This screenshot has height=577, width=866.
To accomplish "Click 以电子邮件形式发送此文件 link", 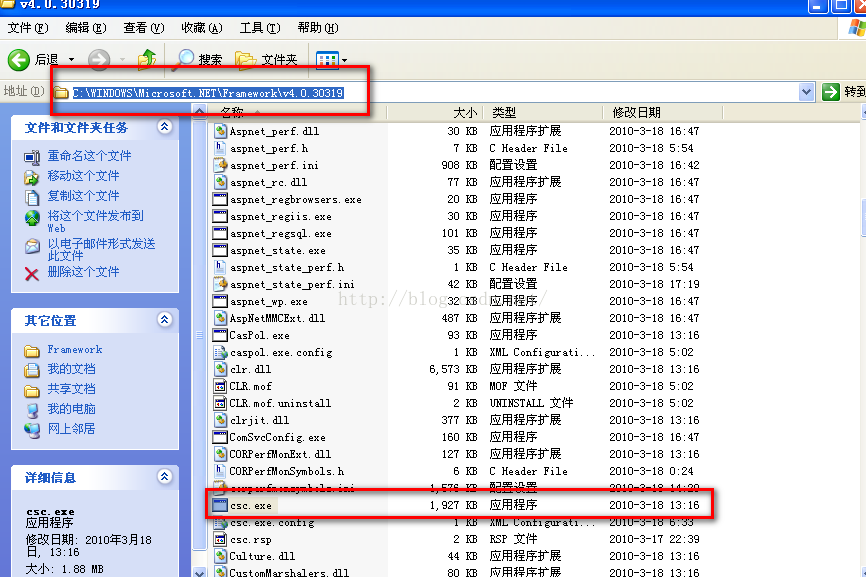I will 101,249.
